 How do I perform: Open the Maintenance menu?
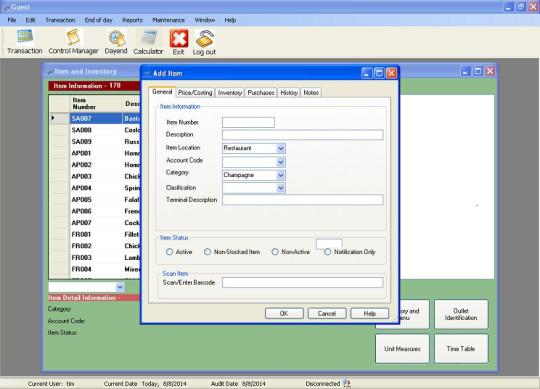(168, 20)
